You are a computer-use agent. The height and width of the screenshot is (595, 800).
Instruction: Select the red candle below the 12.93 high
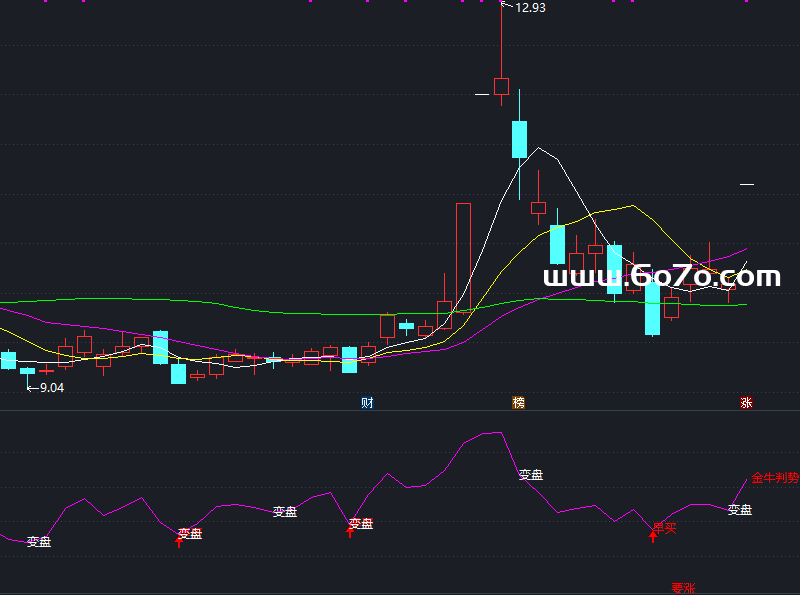(501, 86)
